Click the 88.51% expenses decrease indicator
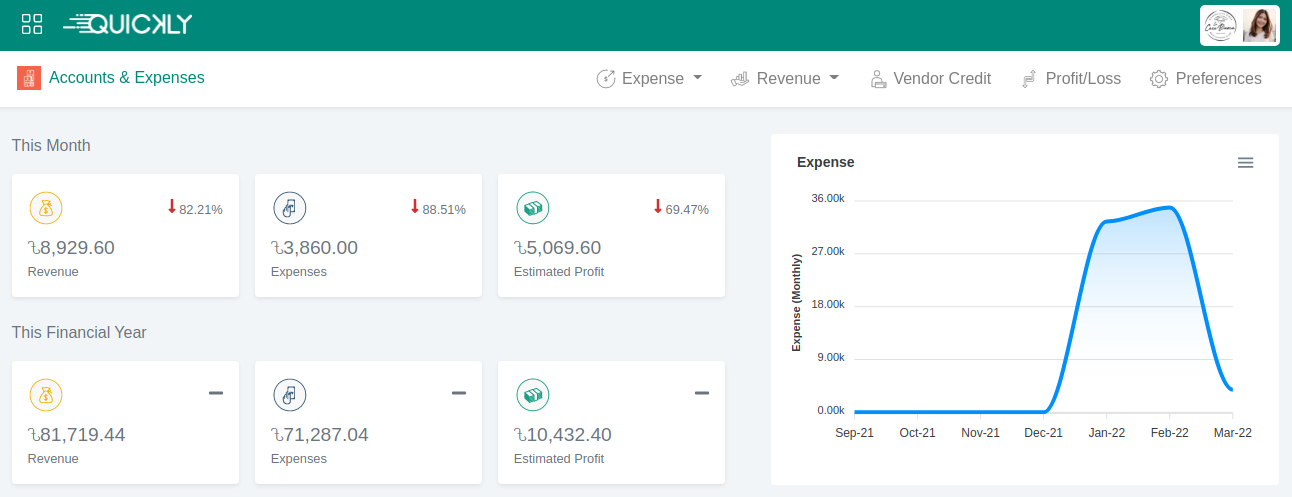The width and height of the screenshot is (1292, 497). 438,209
